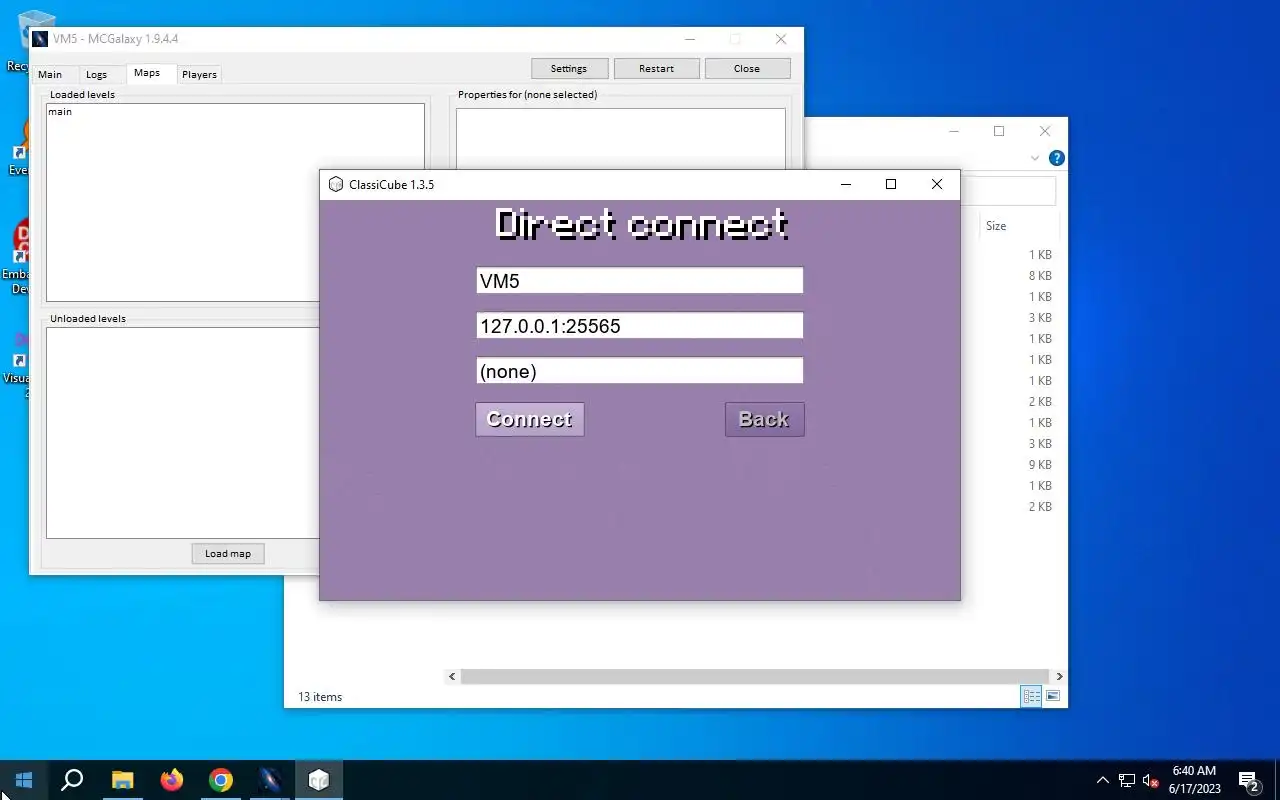Click the Close button in MCGalaxy toolbar

pos(747,68)
